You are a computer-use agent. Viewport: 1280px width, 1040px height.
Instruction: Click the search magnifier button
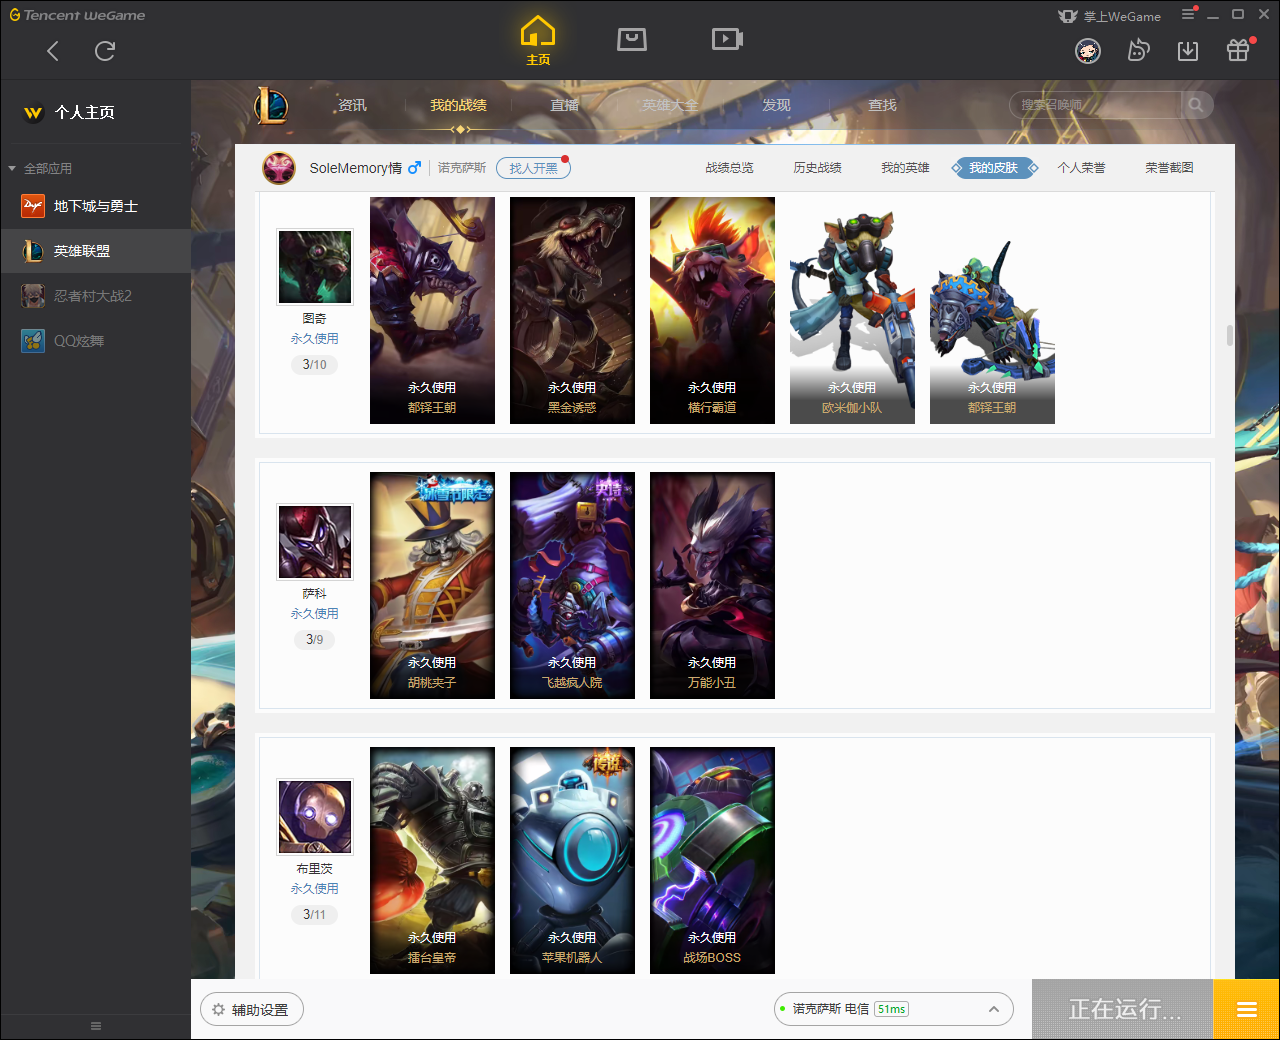click(x=1196, y=105)
